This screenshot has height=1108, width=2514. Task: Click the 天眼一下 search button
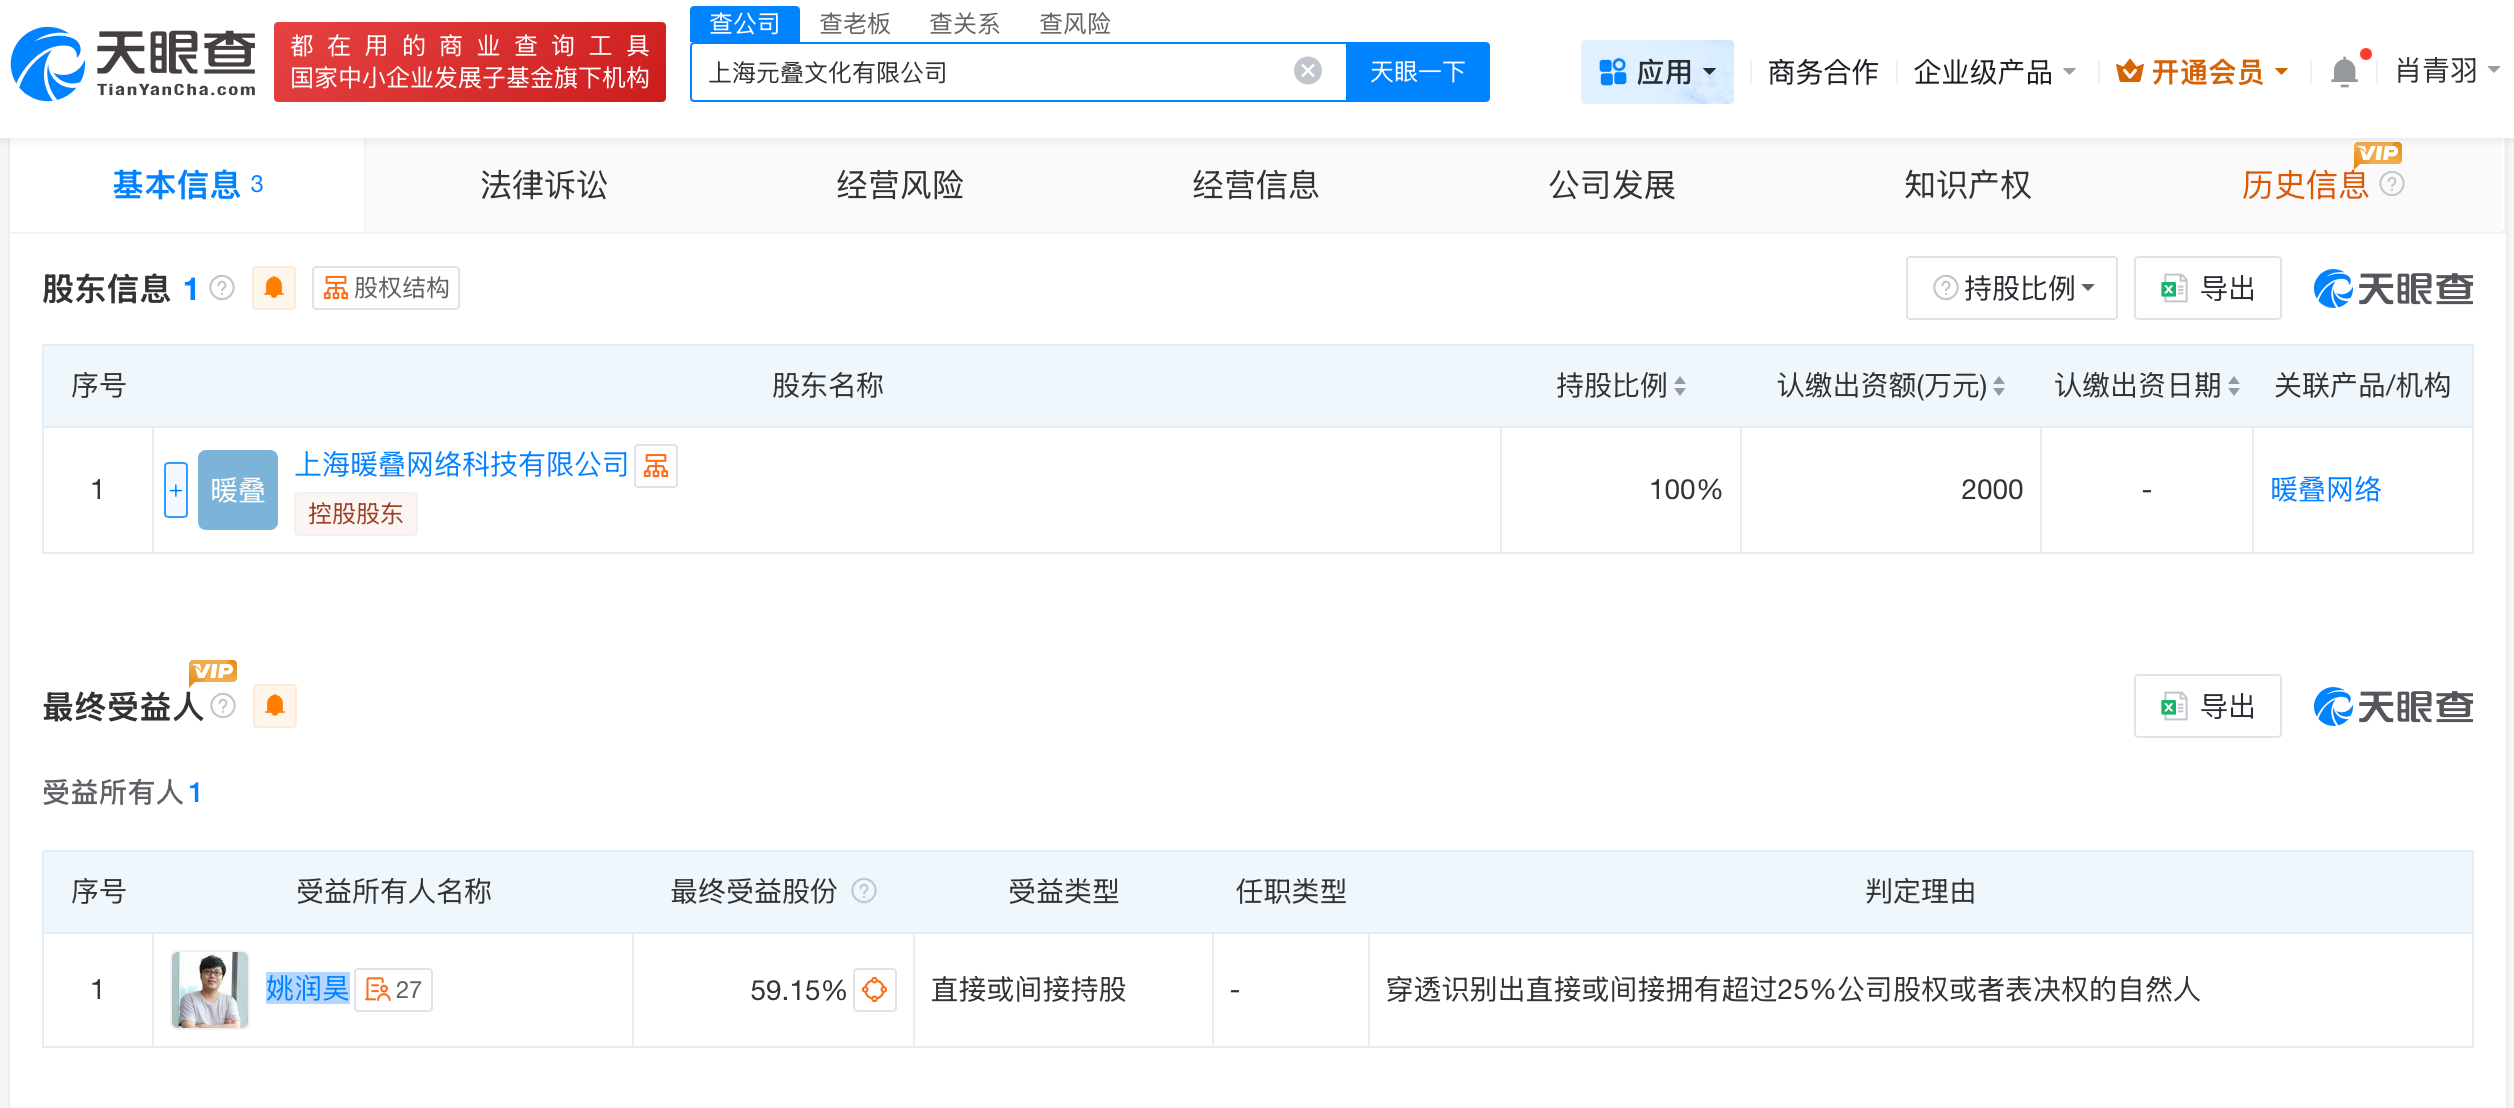coord(1417,71)
